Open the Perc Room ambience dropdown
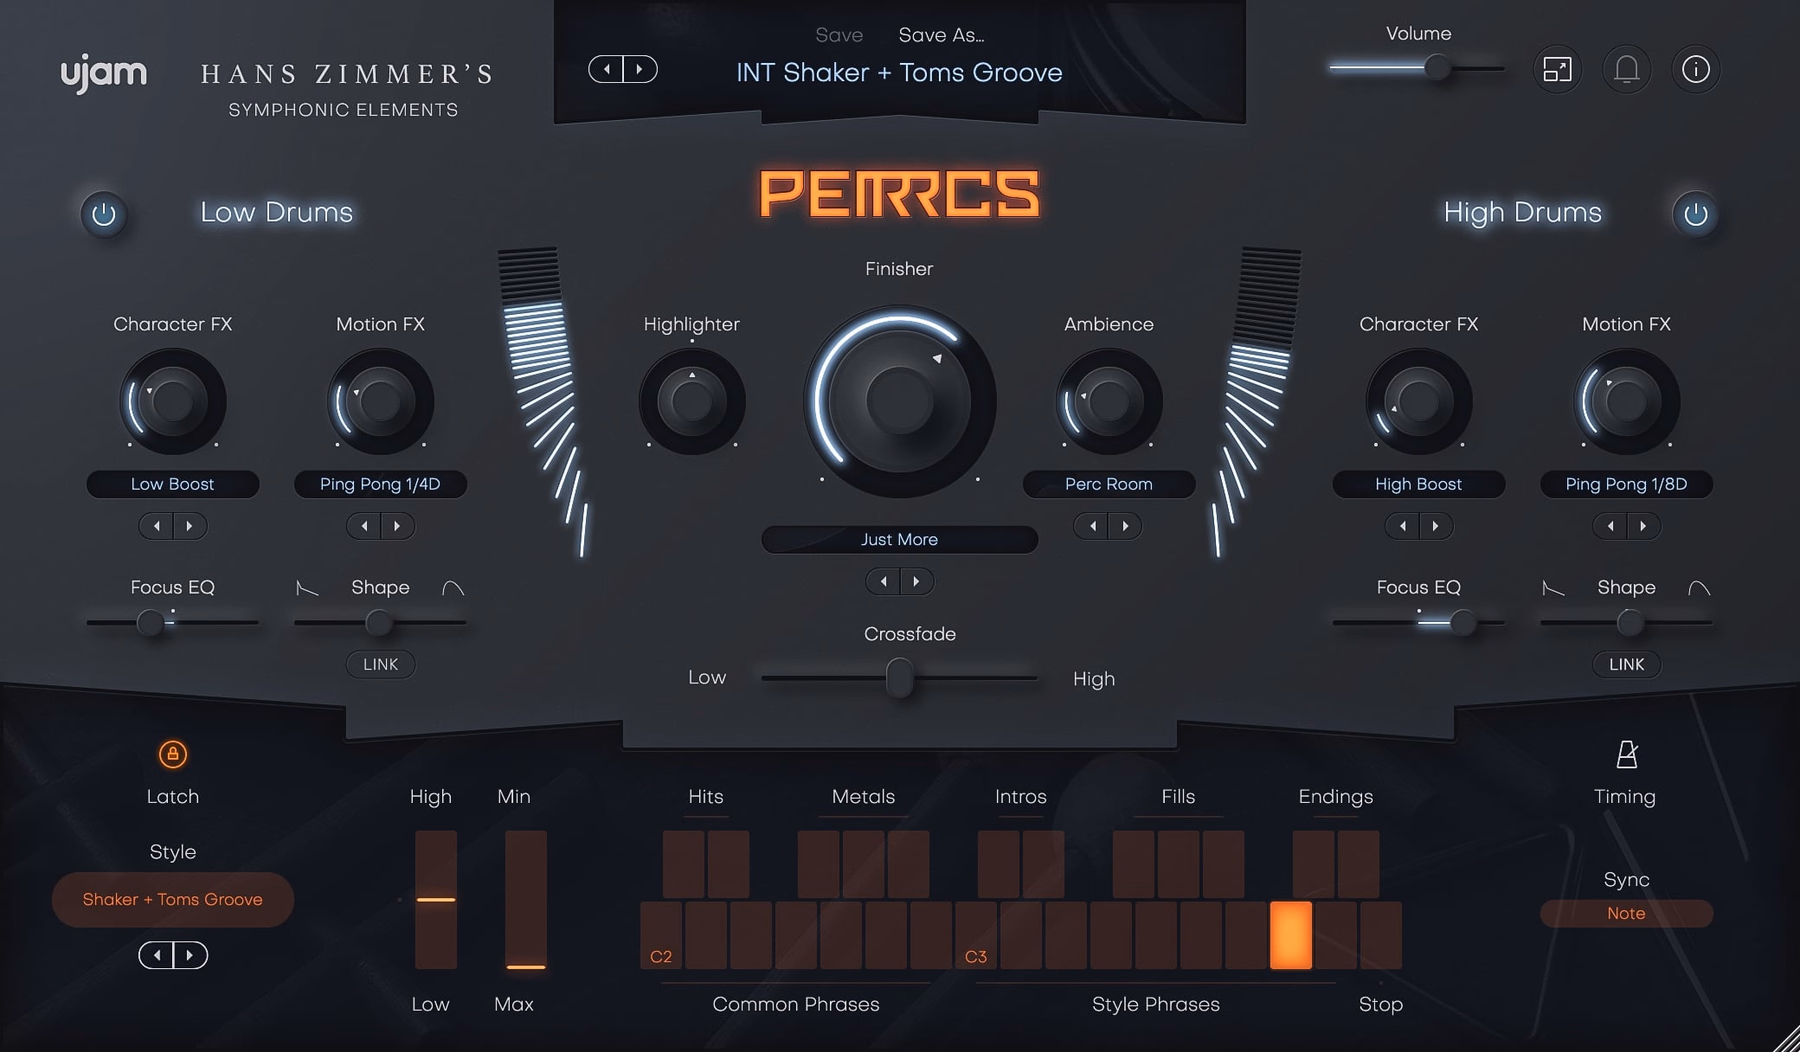1800x1052 pixels. [1109, 484]
